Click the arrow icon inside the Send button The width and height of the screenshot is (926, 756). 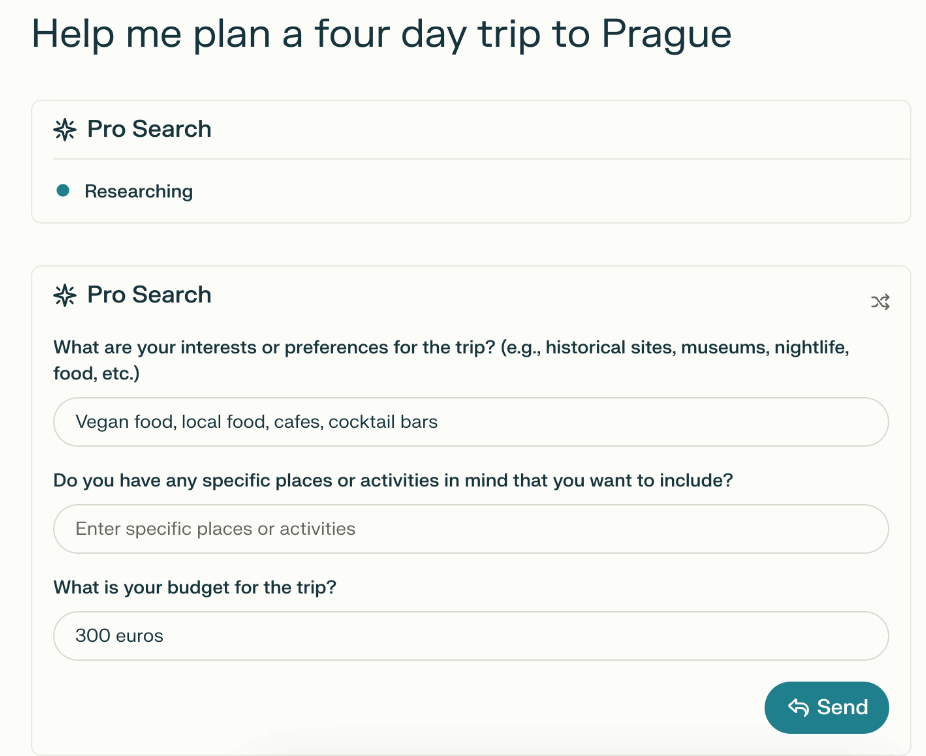[798, 707]
